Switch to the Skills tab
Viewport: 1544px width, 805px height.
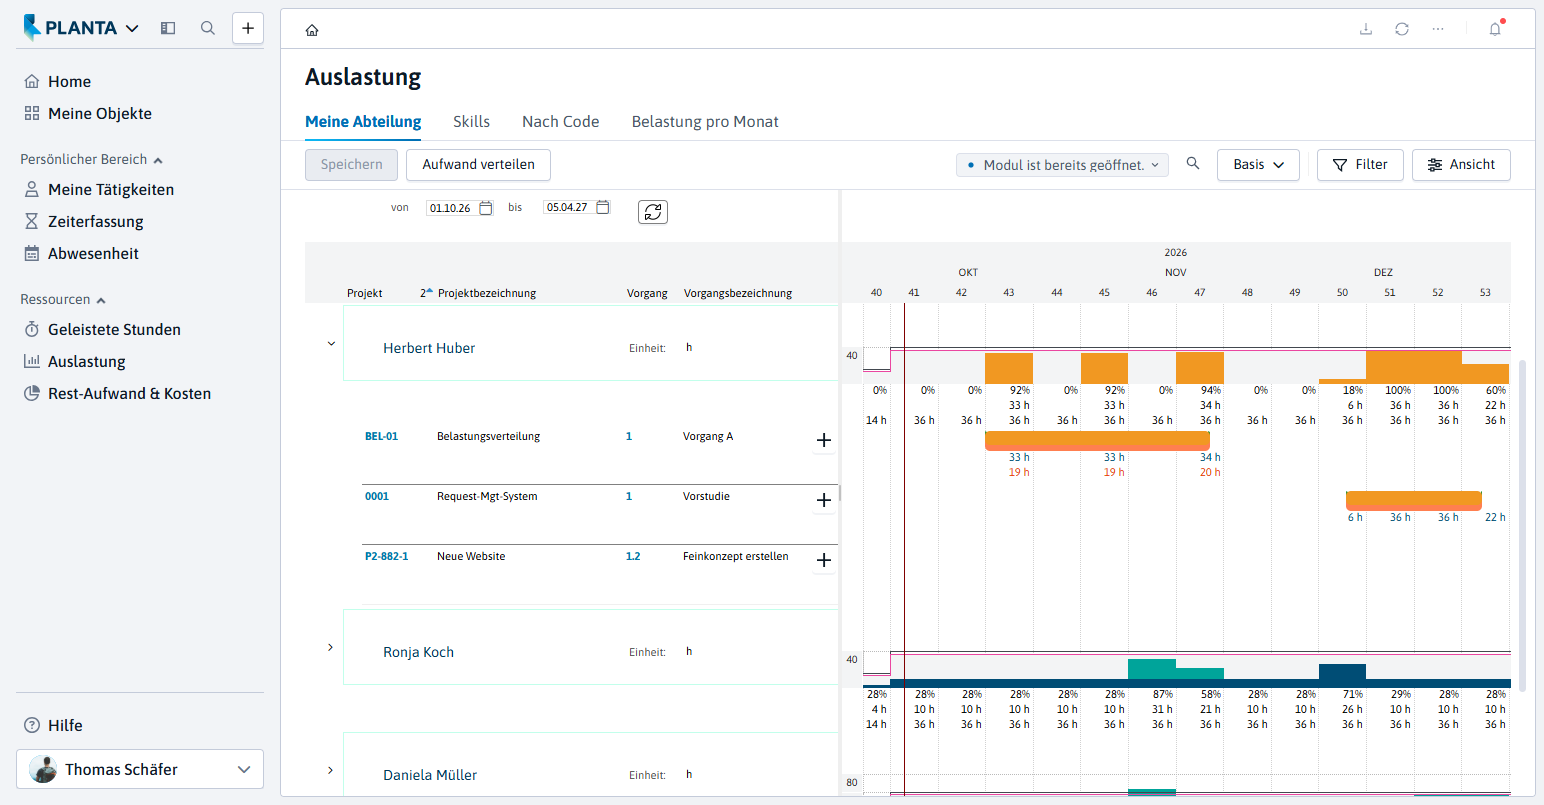pos(471,122)
